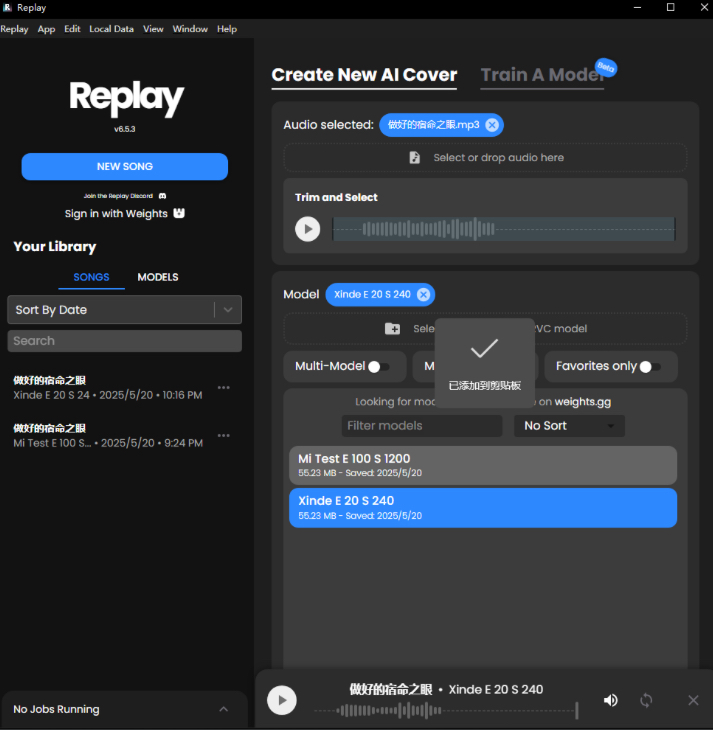Switch to the SONGS library tab
Image resolution: width=713 pixels, height=730 pixels.
[x=91, y=277]
